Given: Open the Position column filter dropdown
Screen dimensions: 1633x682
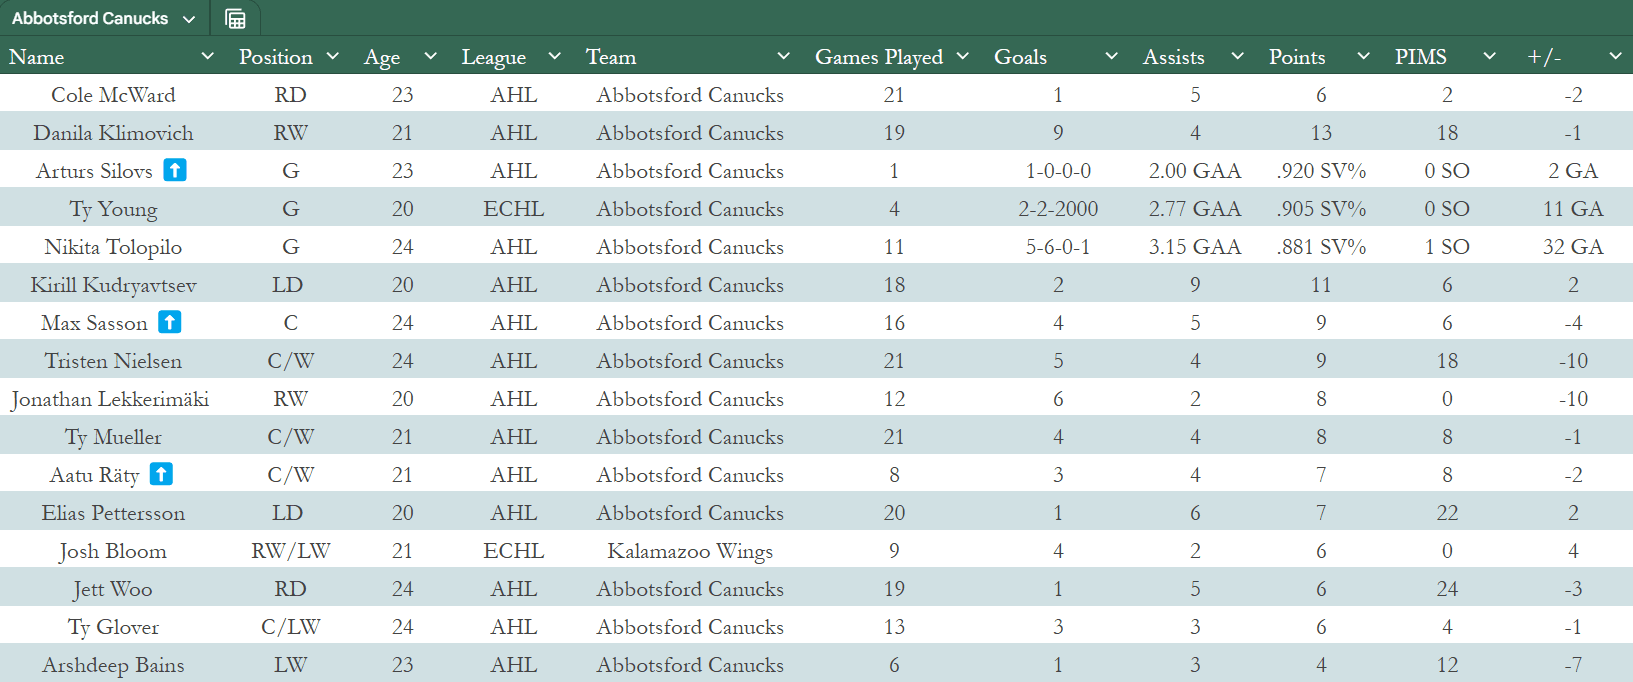Looking at the screenshot, I should (333, 56).
